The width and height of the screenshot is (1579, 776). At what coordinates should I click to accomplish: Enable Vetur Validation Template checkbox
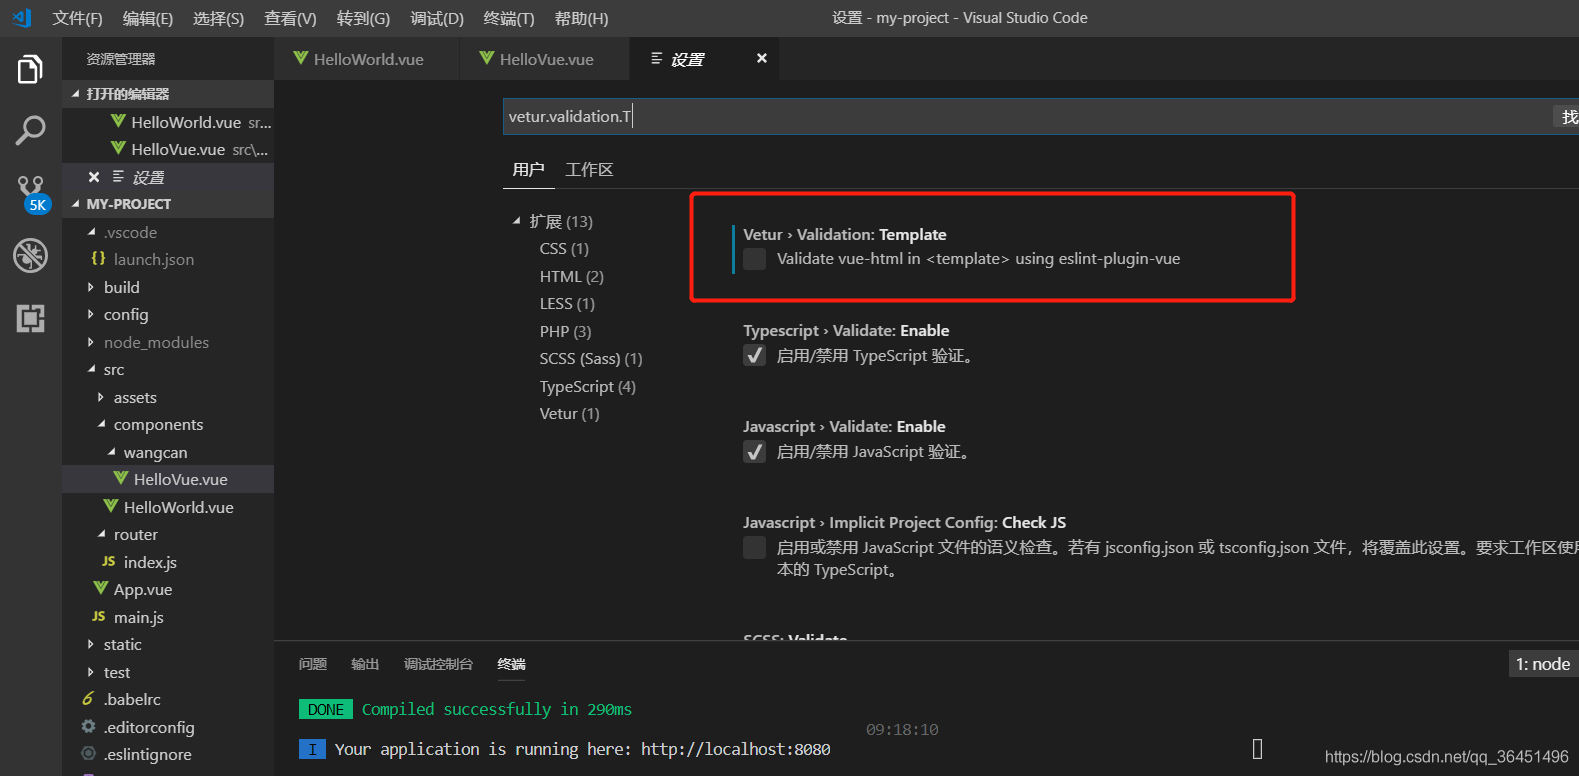755,259
